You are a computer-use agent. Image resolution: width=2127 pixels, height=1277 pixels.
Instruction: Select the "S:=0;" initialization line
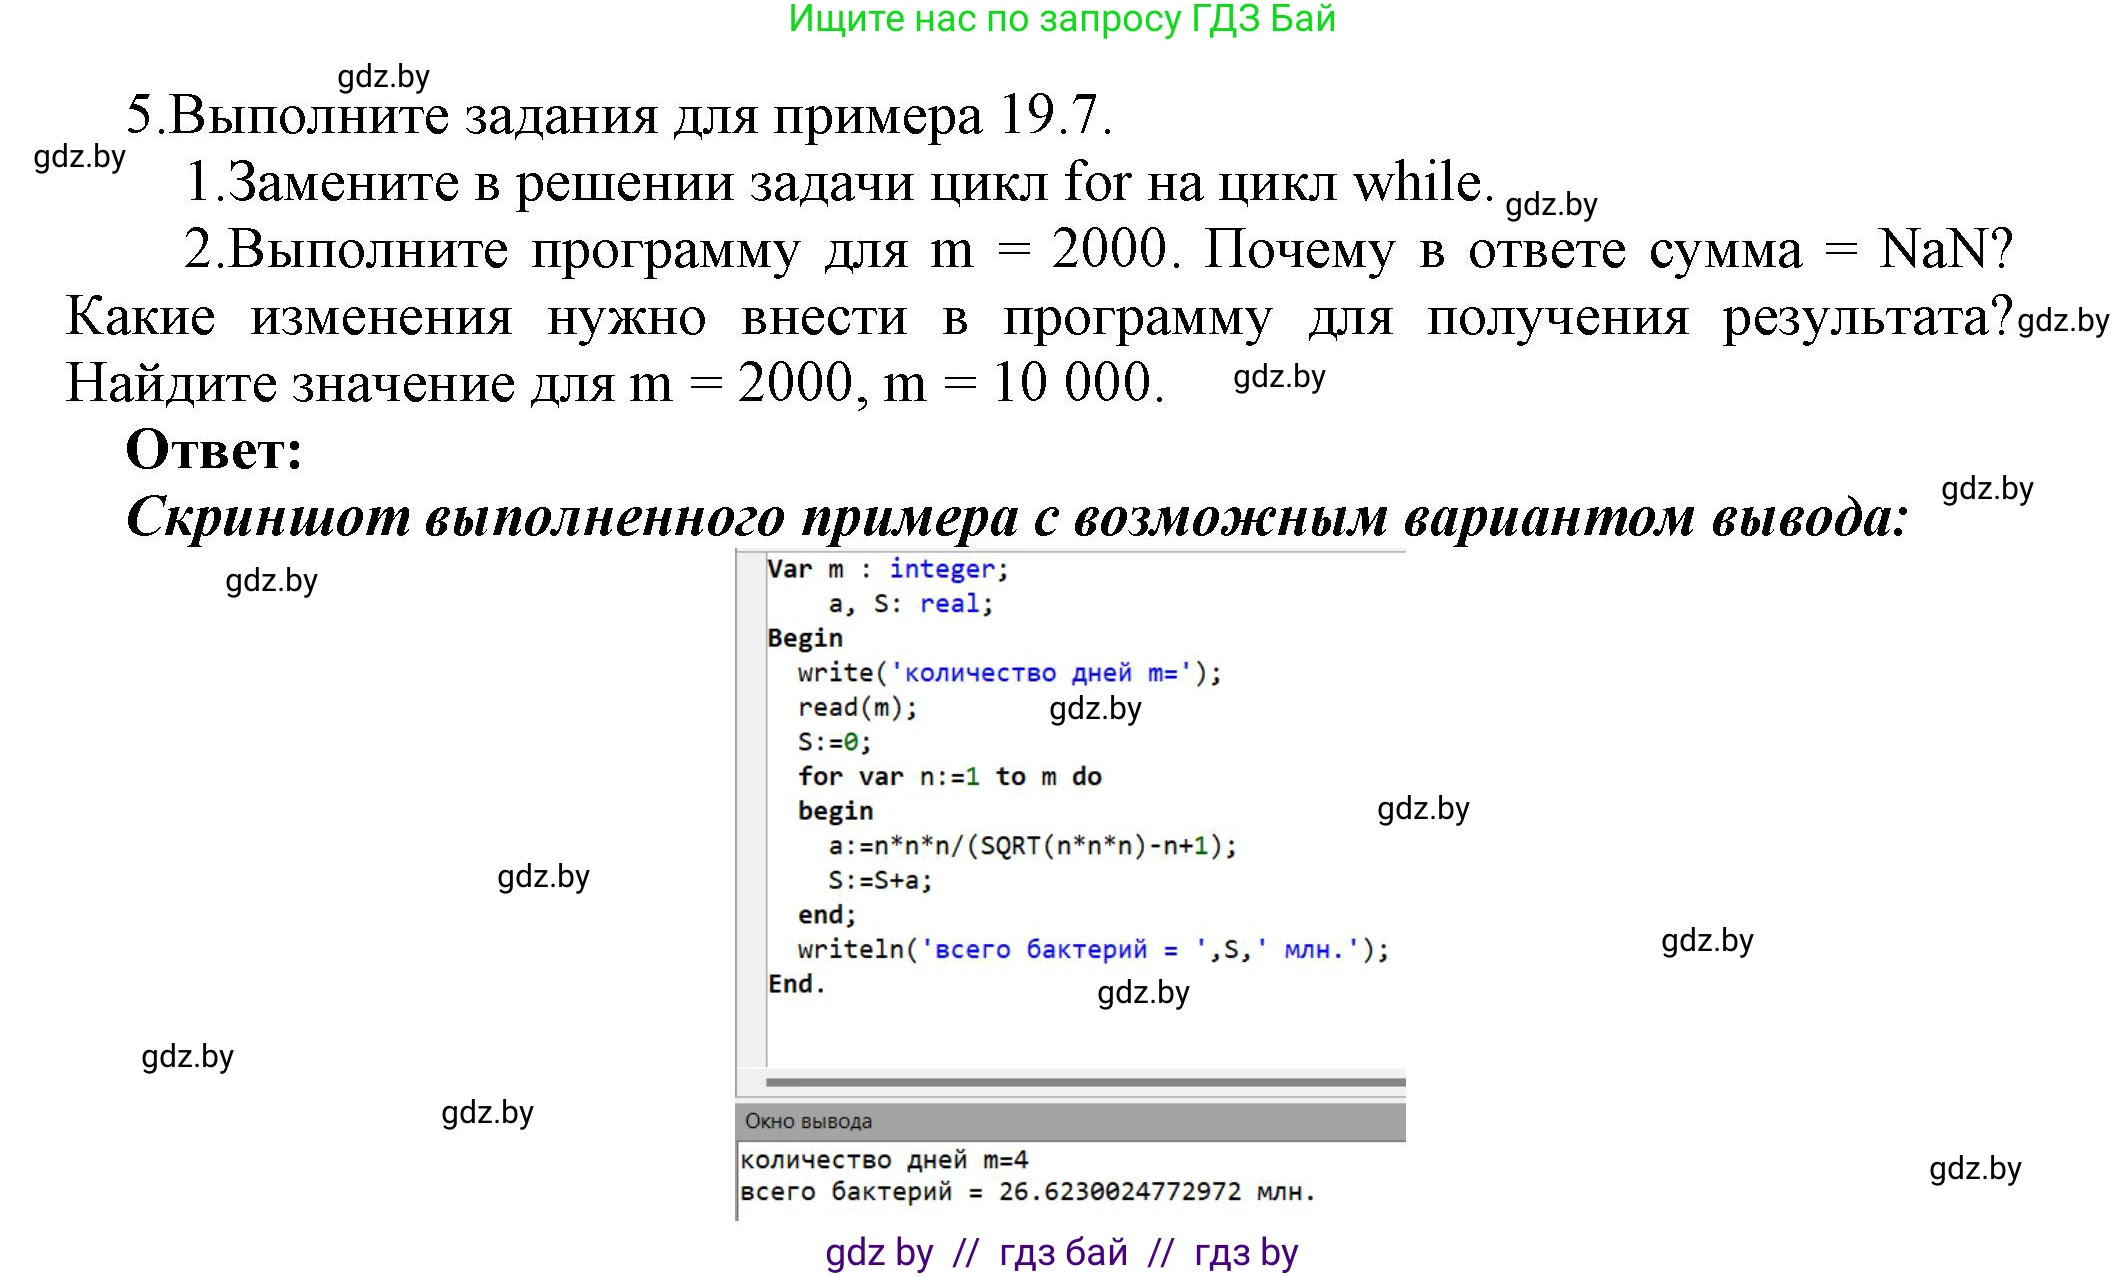point(831,742)
